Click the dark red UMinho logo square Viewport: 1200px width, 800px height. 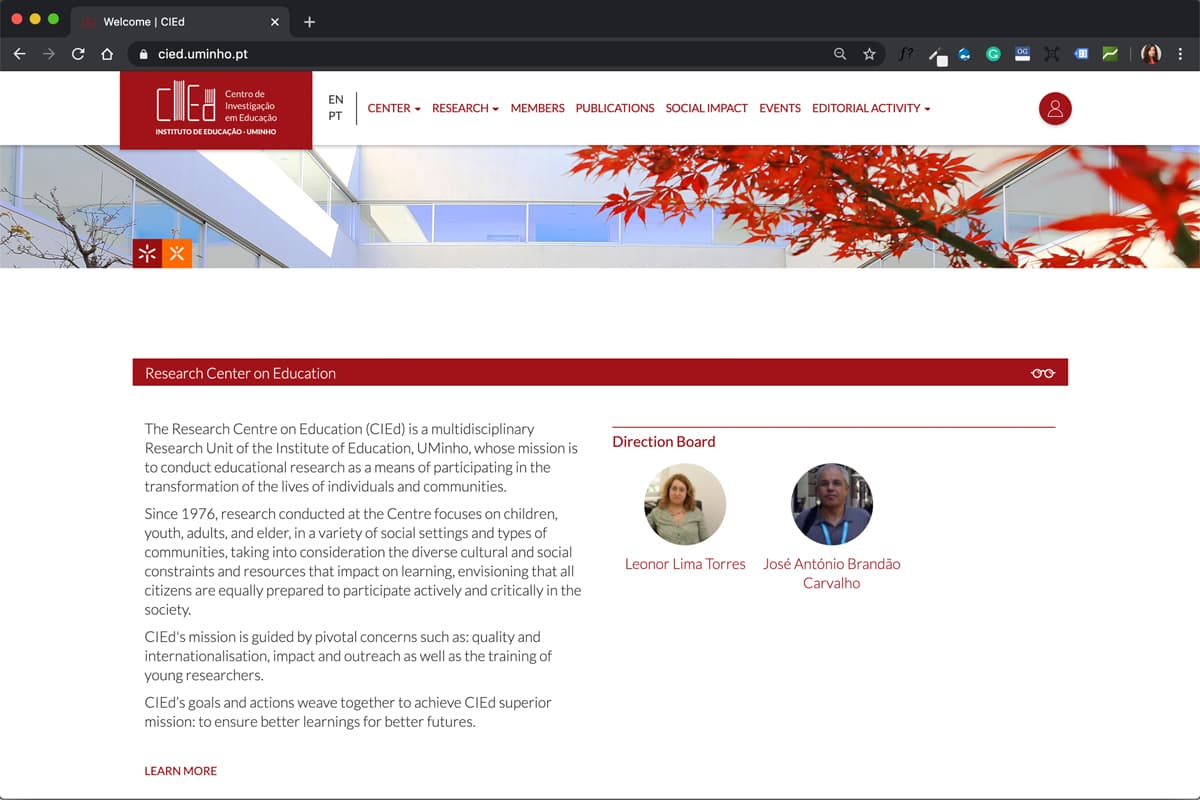[147, 254]
